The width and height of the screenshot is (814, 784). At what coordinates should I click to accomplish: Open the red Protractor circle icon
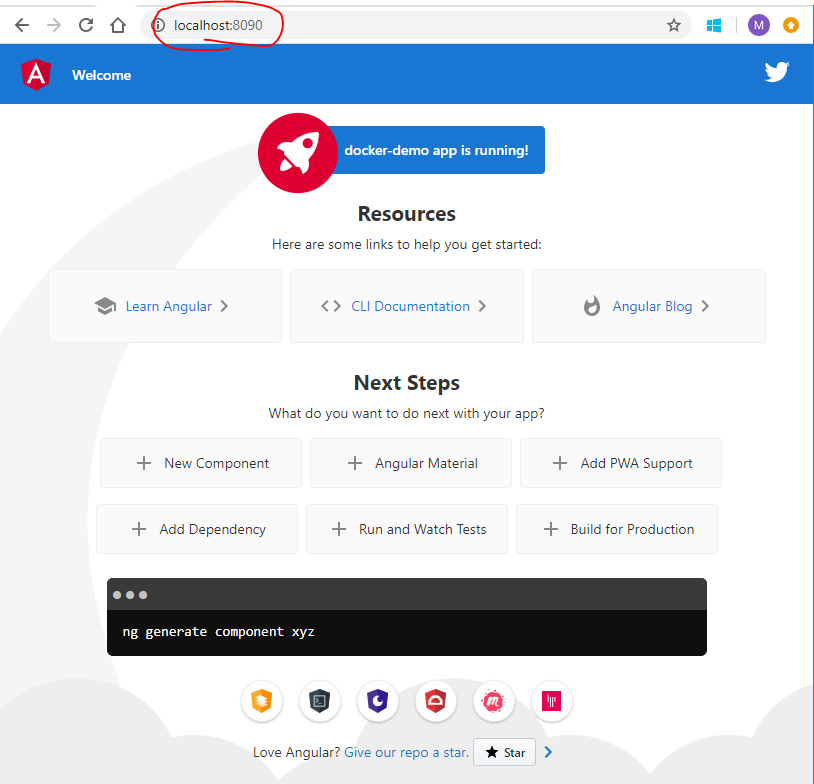pyautogui.click(x=436, y=701)
